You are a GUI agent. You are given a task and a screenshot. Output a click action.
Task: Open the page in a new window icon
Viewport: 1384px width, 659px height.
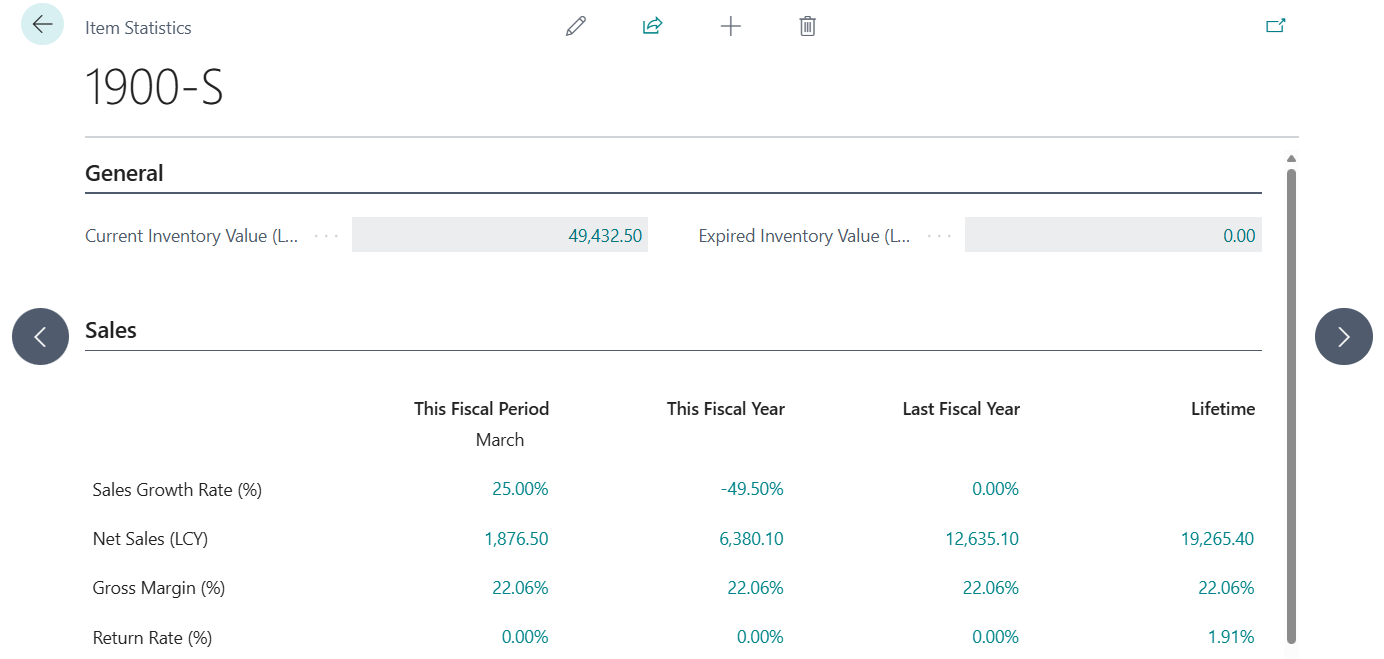1276,24
